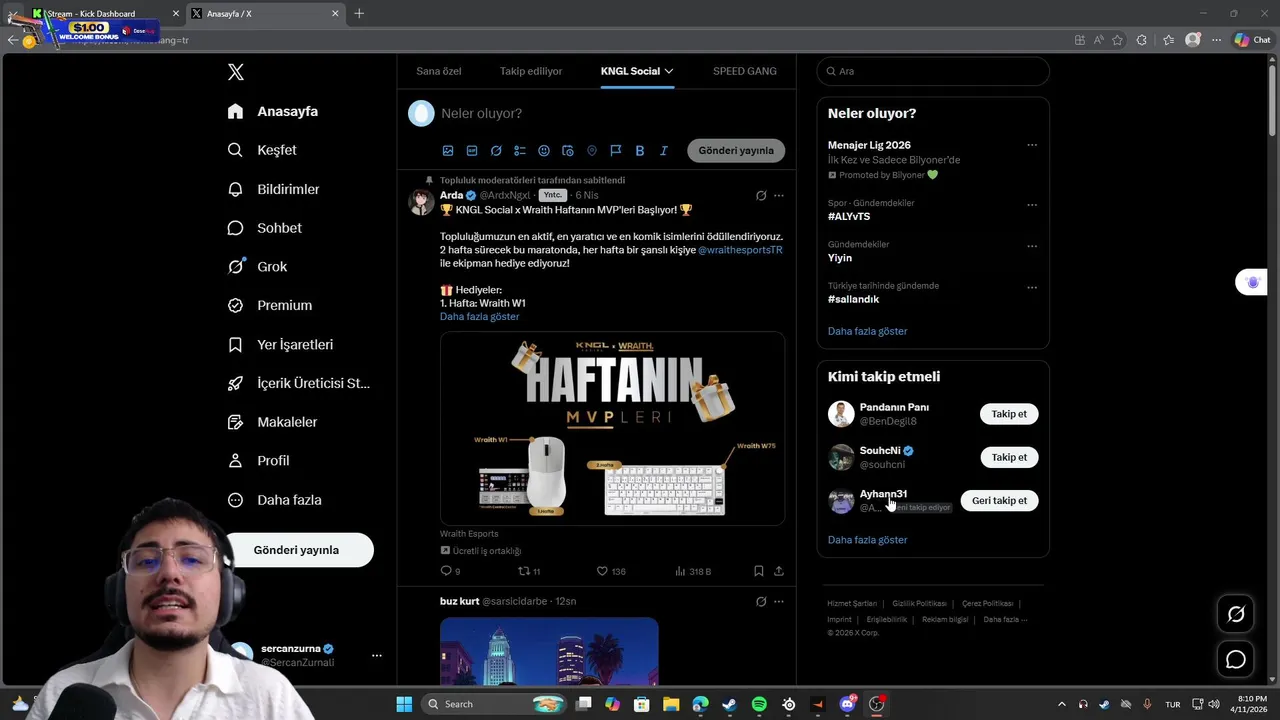
Task: Open the GIF picker in composer
Action: pyautogui.click(x=472, y=151)
